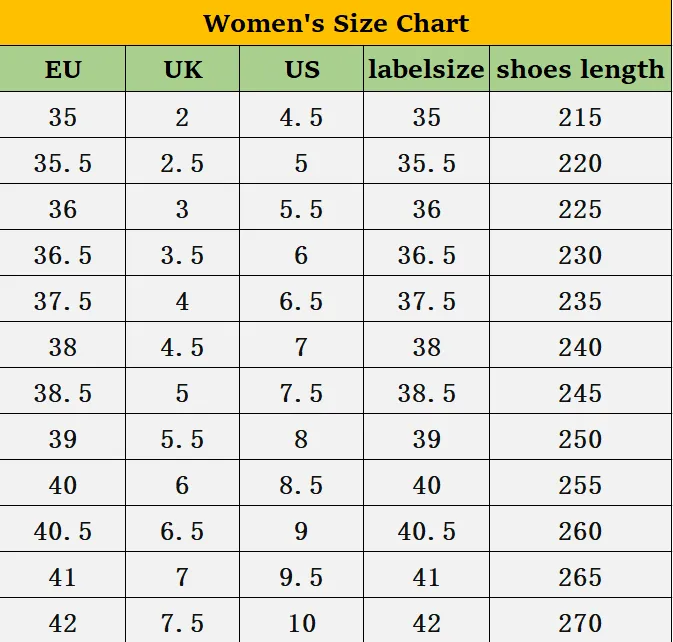Select shoes length 230 cell
673x642 pixels.
click(x=580, y=253)
